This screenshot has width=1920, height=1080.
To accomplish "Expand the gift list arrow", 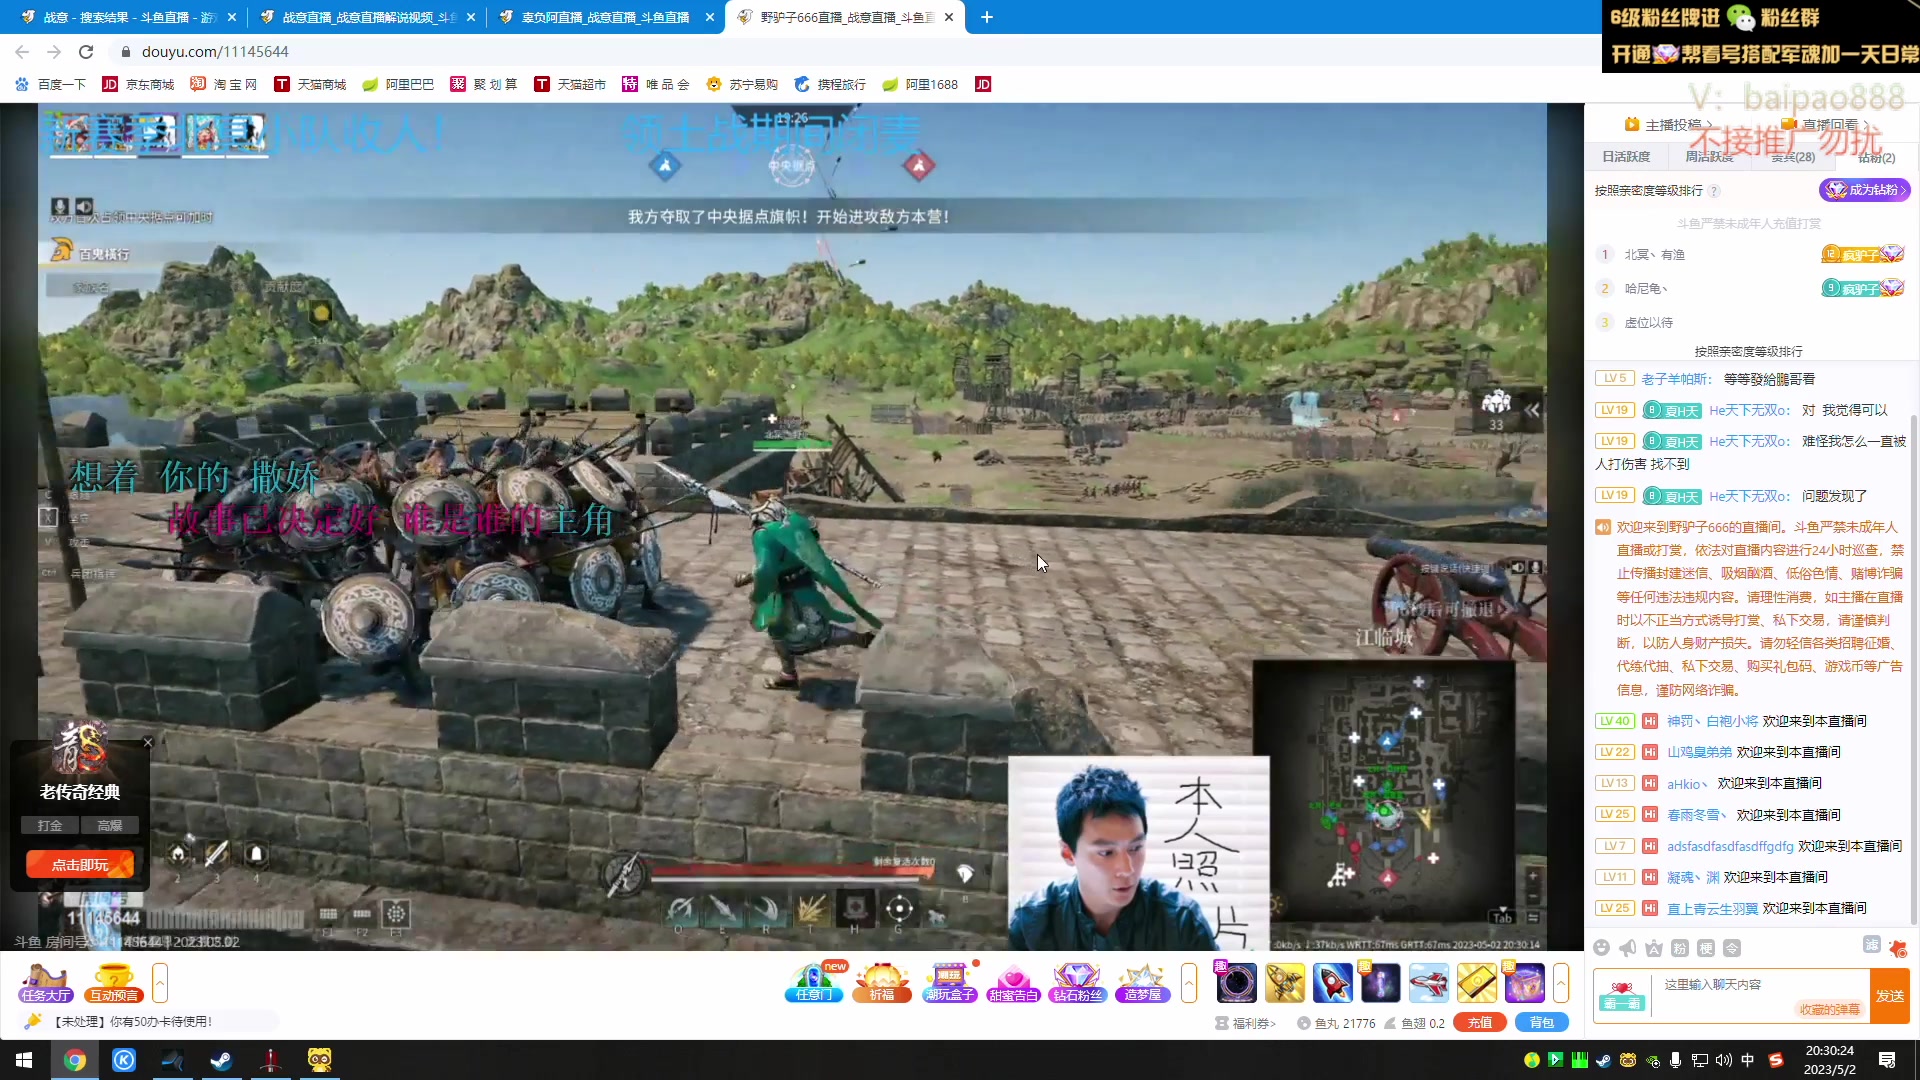I will pyautogui.click(x=1561, y=983).
